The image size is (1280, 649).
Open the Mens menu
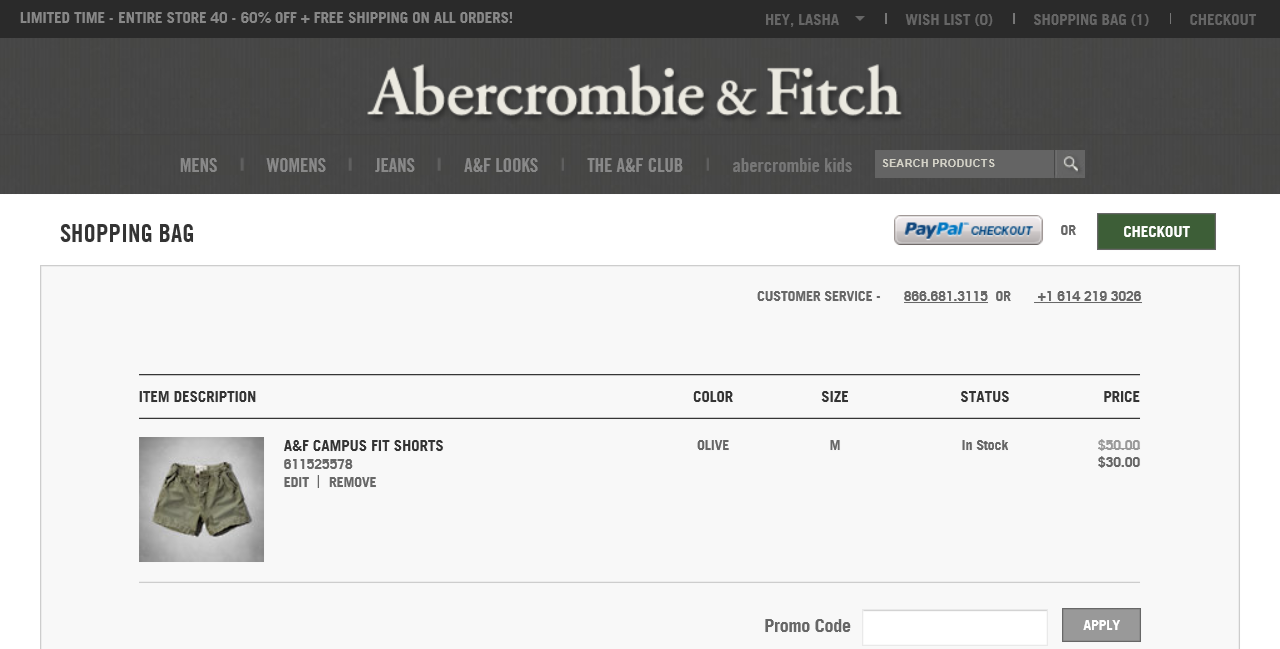[198, 165]
